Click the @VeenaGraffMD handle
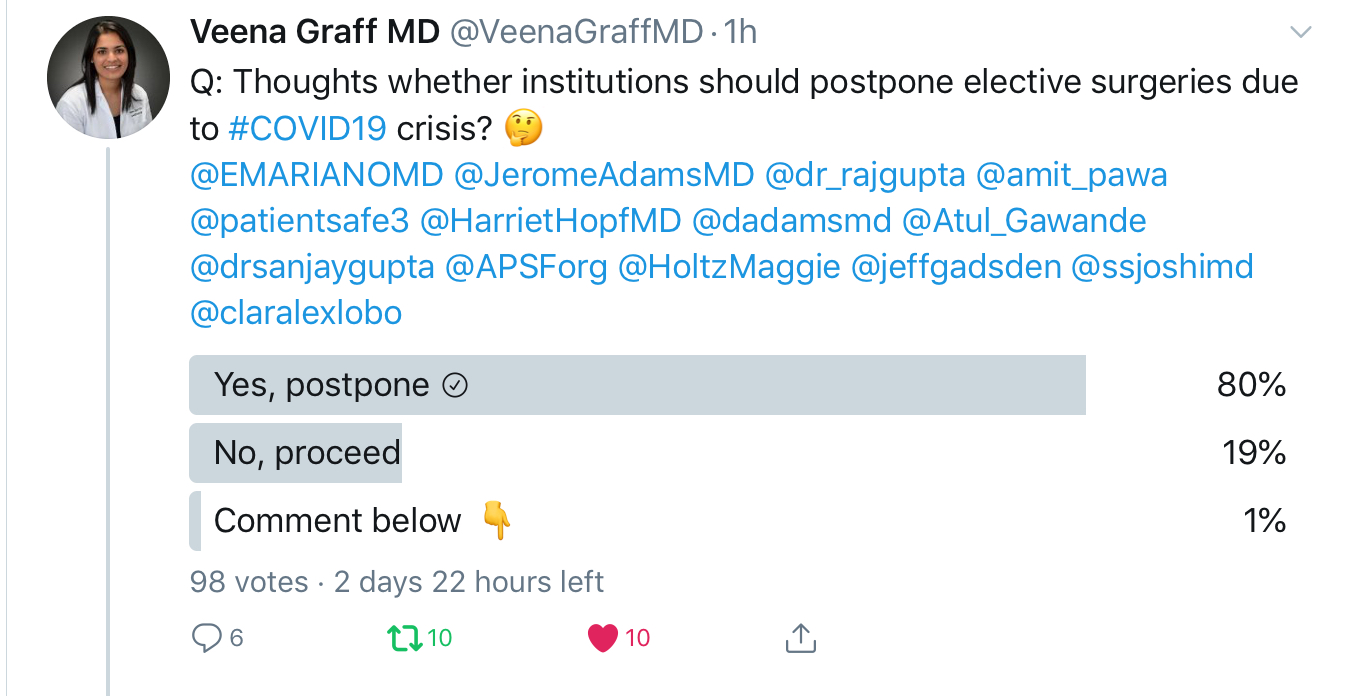This screenshot has height=696, width=1350. click(577, 32)
